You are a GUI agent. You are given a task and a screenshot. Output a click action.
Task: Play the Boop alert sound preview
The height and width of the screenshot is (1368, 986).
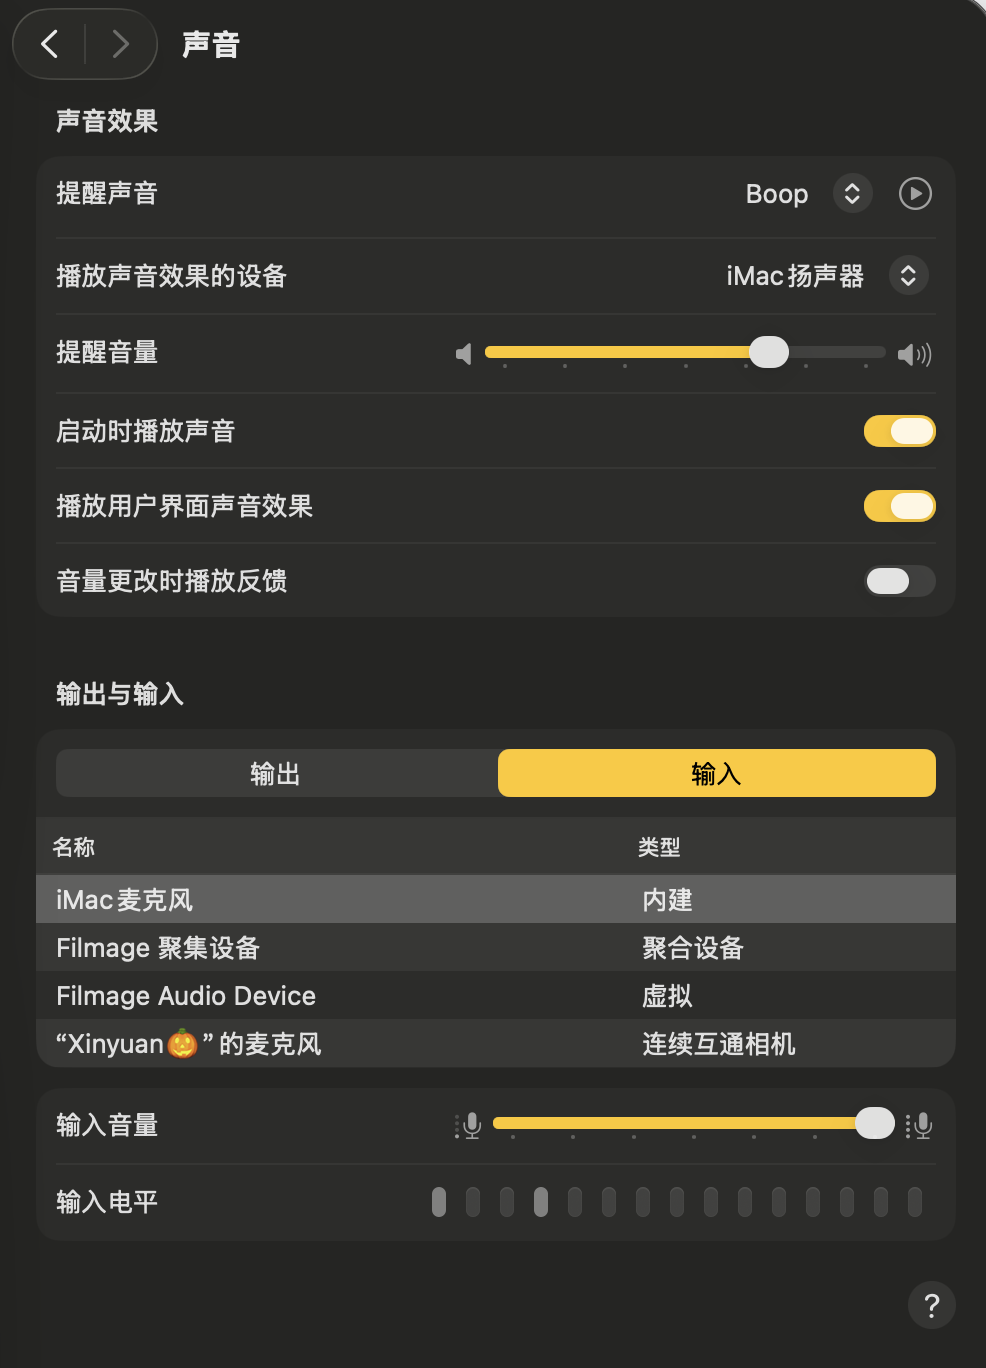915,193
